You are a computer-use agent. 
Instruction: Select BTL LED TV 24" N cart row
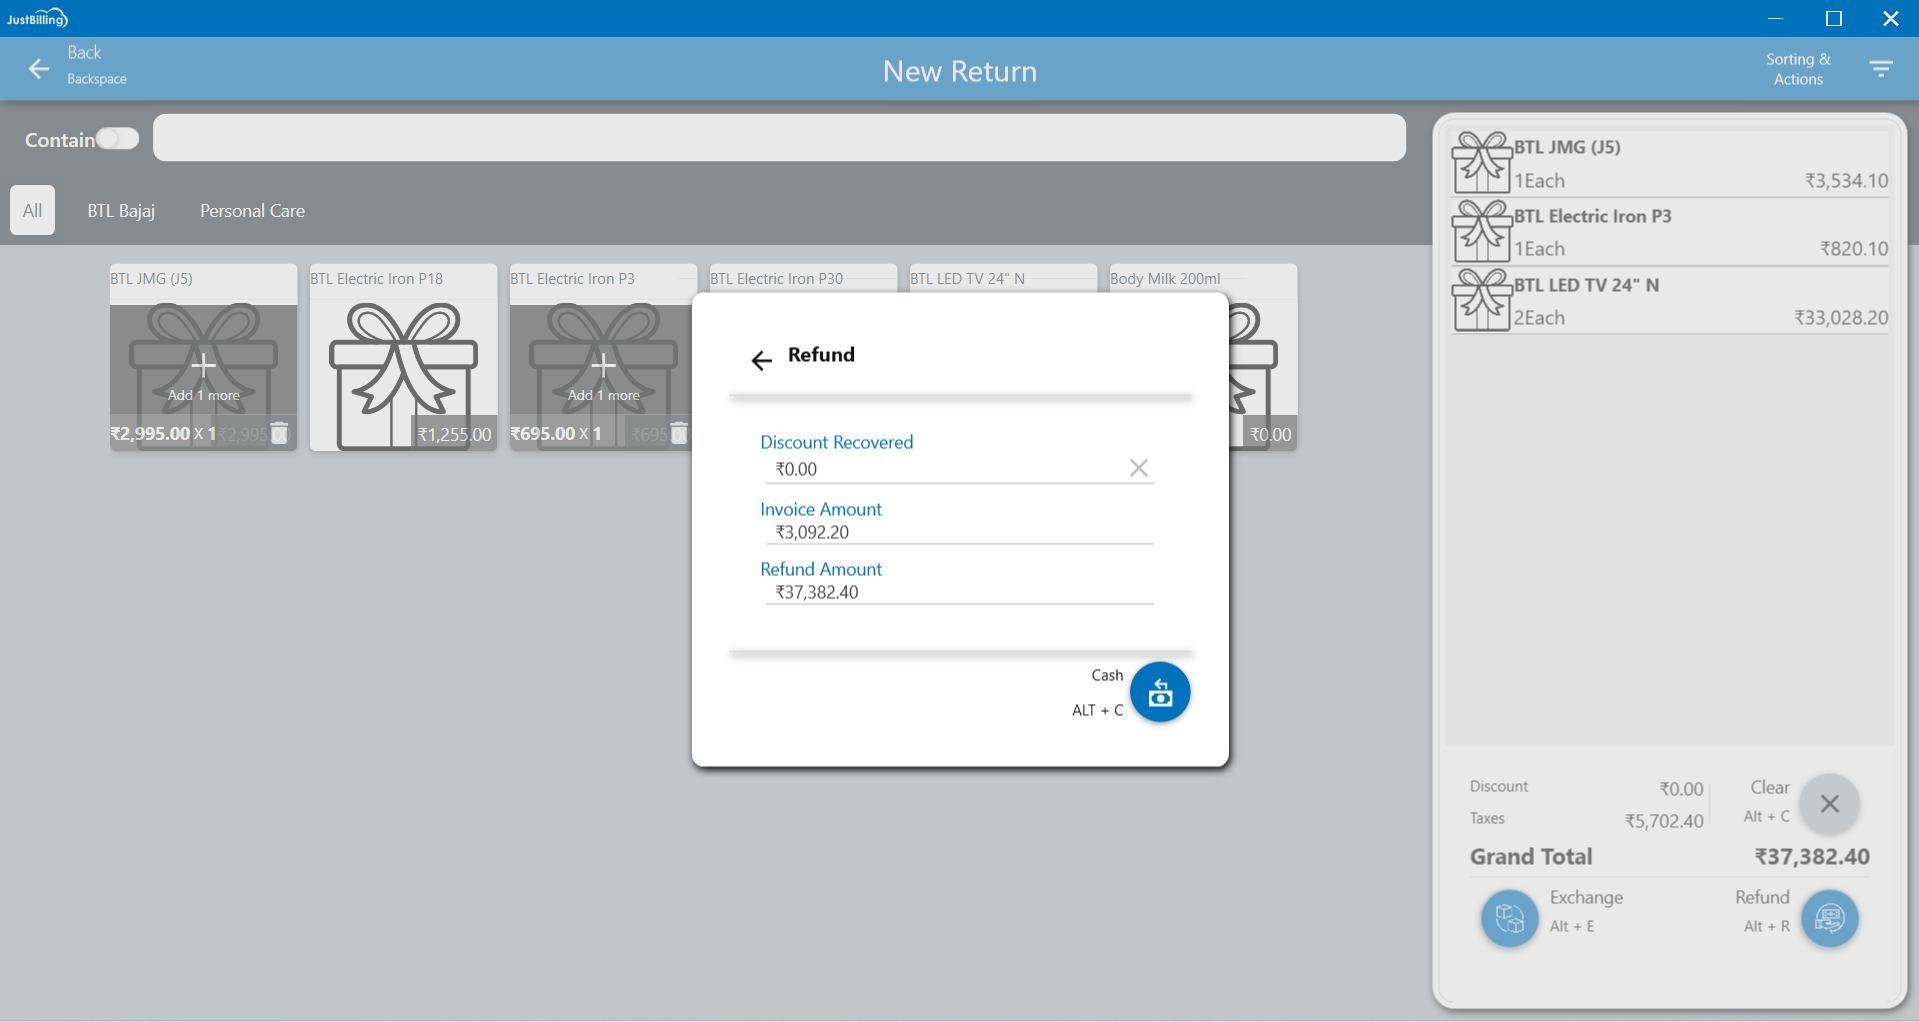1670,301
